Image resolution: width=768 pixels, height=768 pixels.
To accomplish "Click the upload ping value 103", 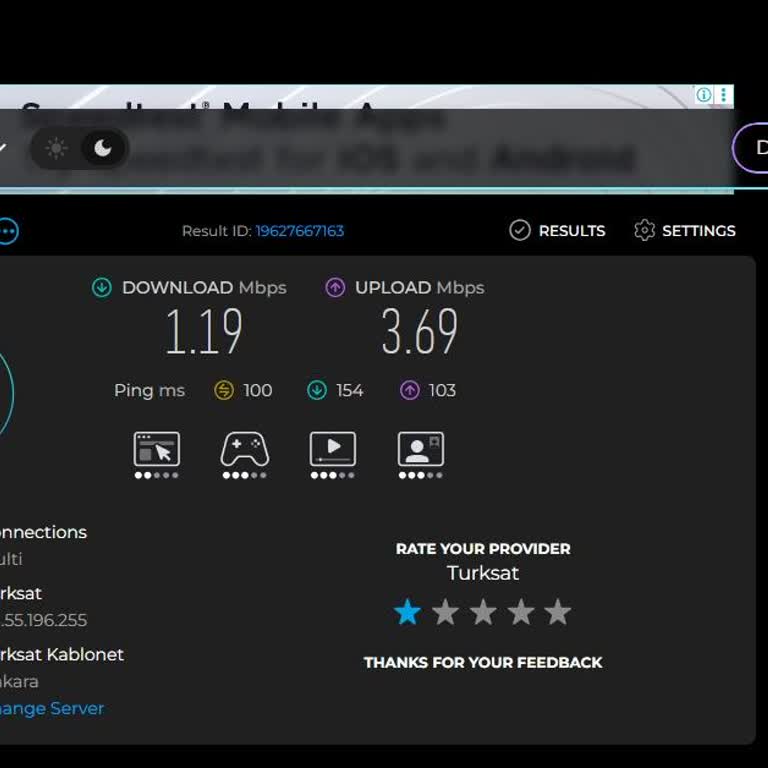I will [442, 390].
